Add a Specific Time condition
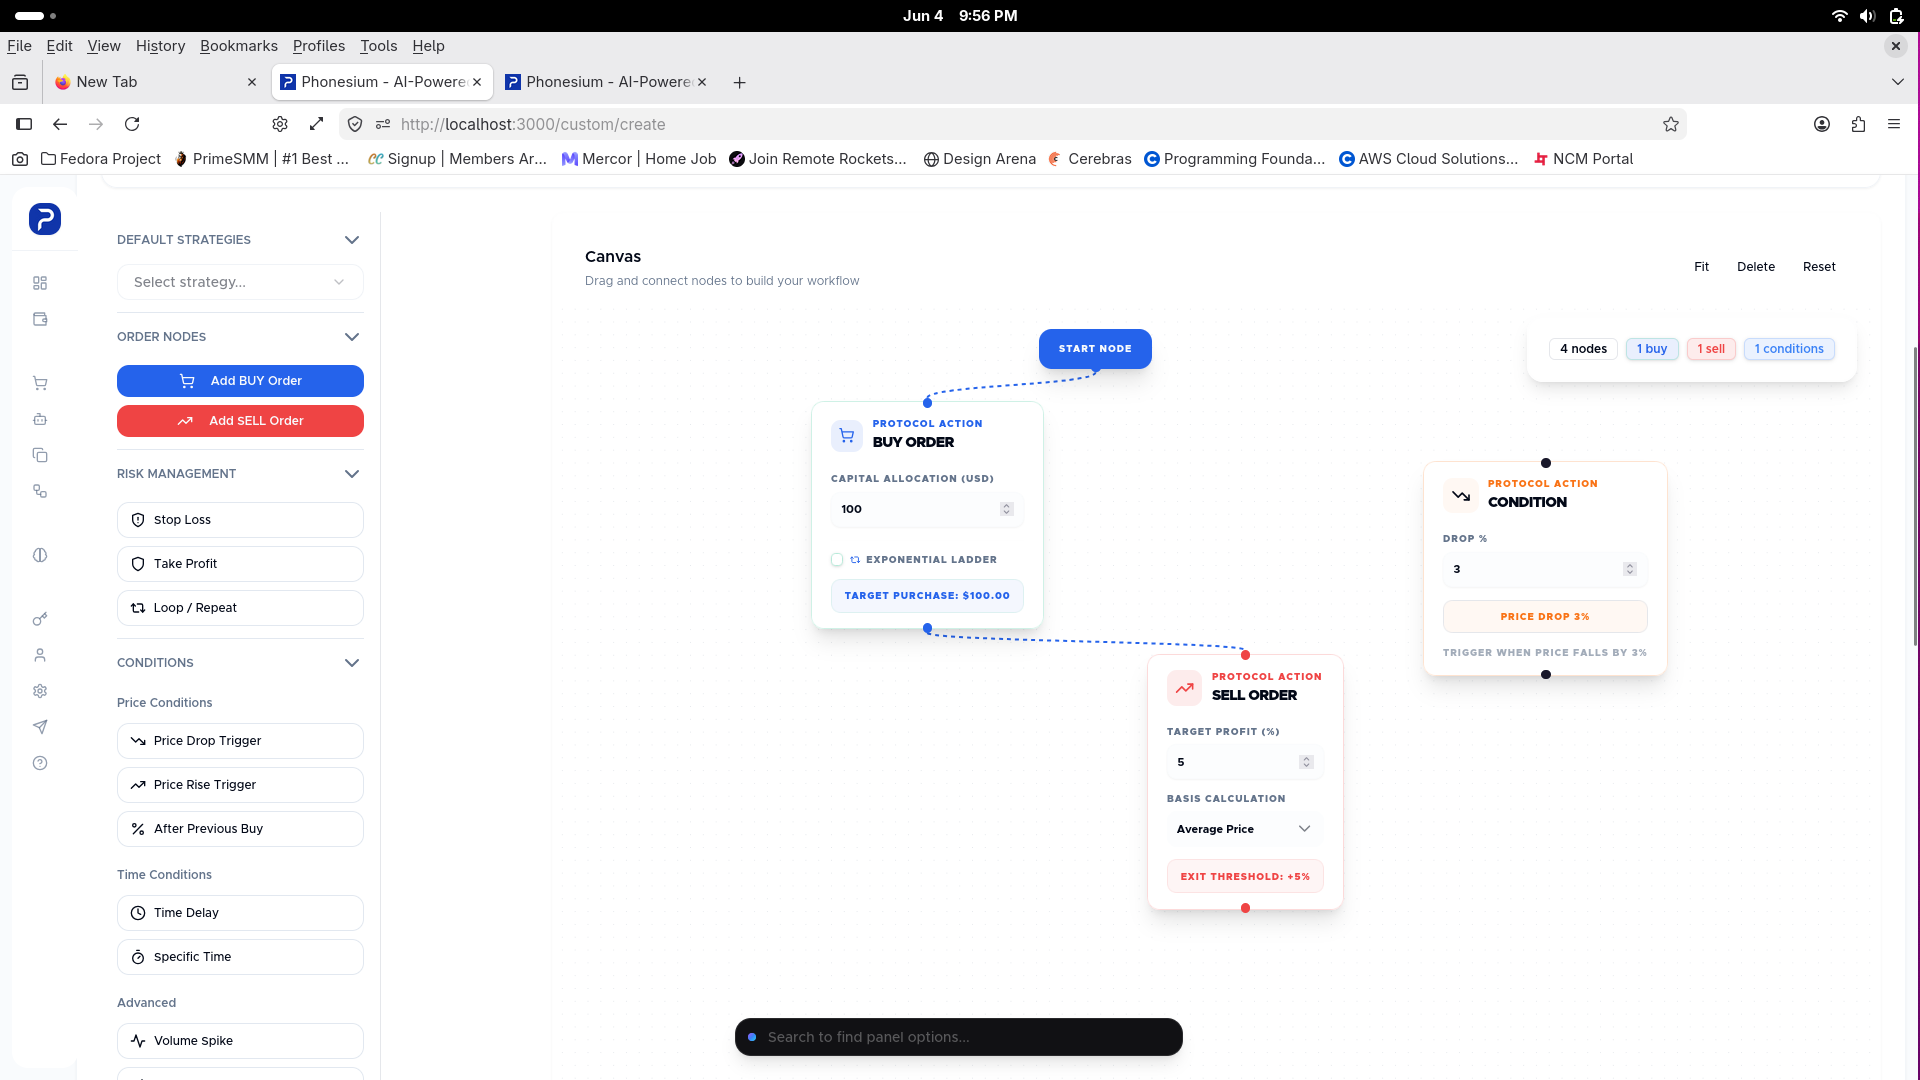This screenshot has width=1920, height=1080. 240,957
